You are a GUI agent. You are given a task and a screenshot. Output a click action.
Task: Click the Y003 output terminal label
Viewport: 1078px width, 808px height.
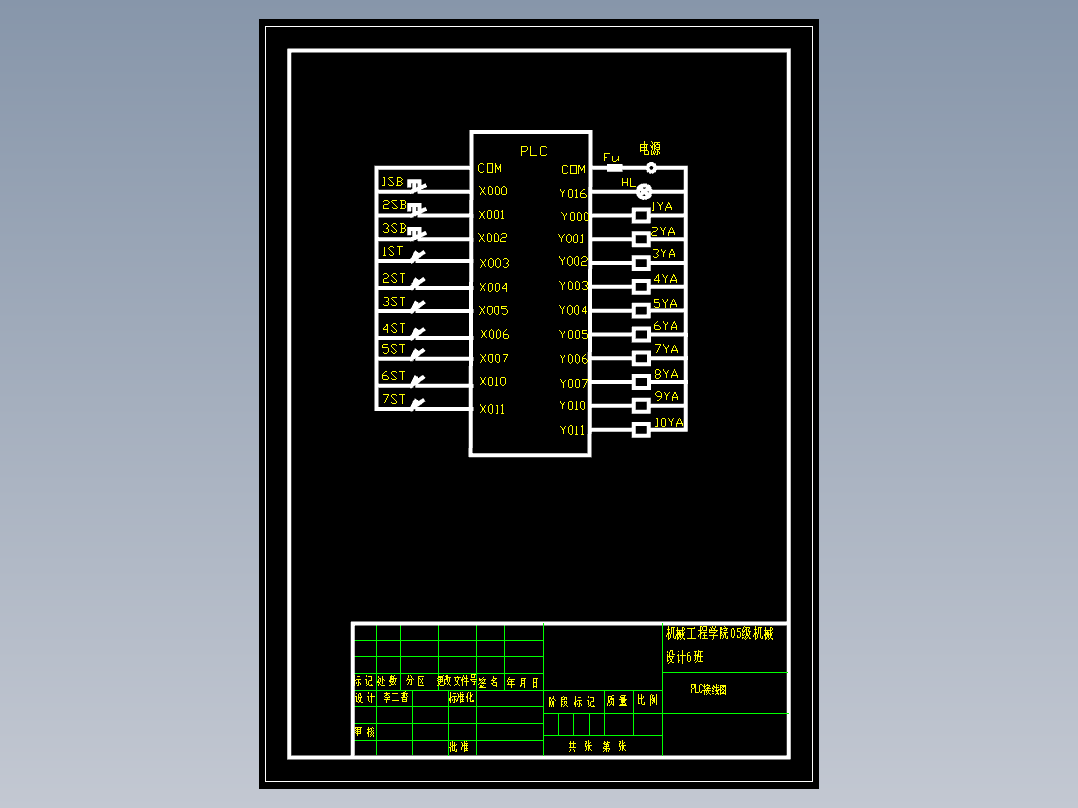(573, 286)
